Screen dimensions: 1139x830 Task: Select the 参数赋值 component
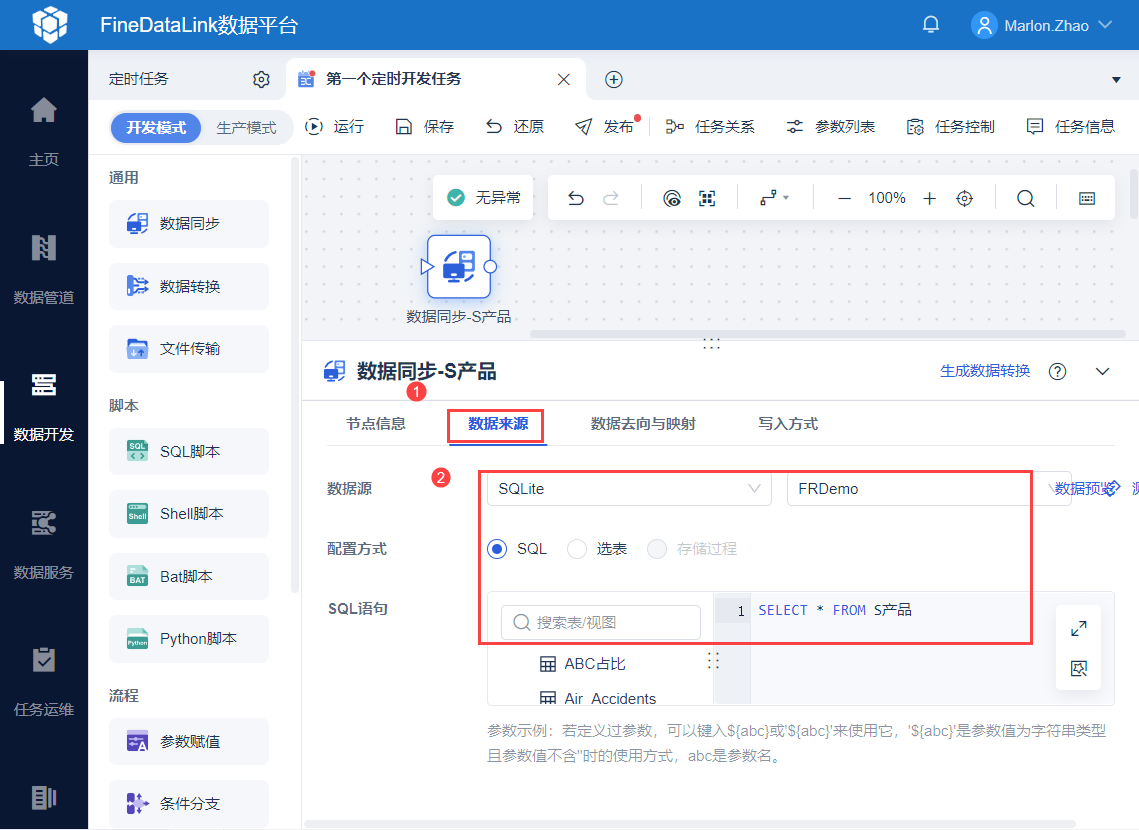[x=189, y=741]
